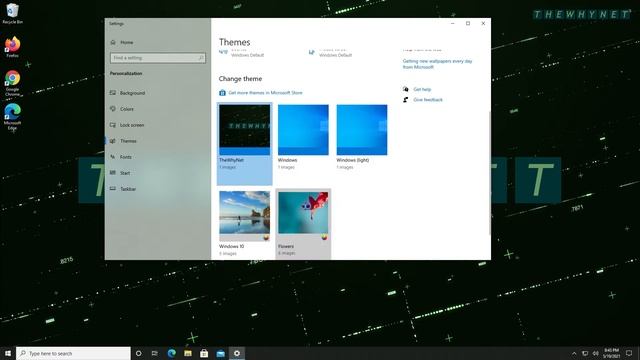Open Microsoft Store from the taskbar
Screen dimensions: 640x360
click(x=204, y=353)
